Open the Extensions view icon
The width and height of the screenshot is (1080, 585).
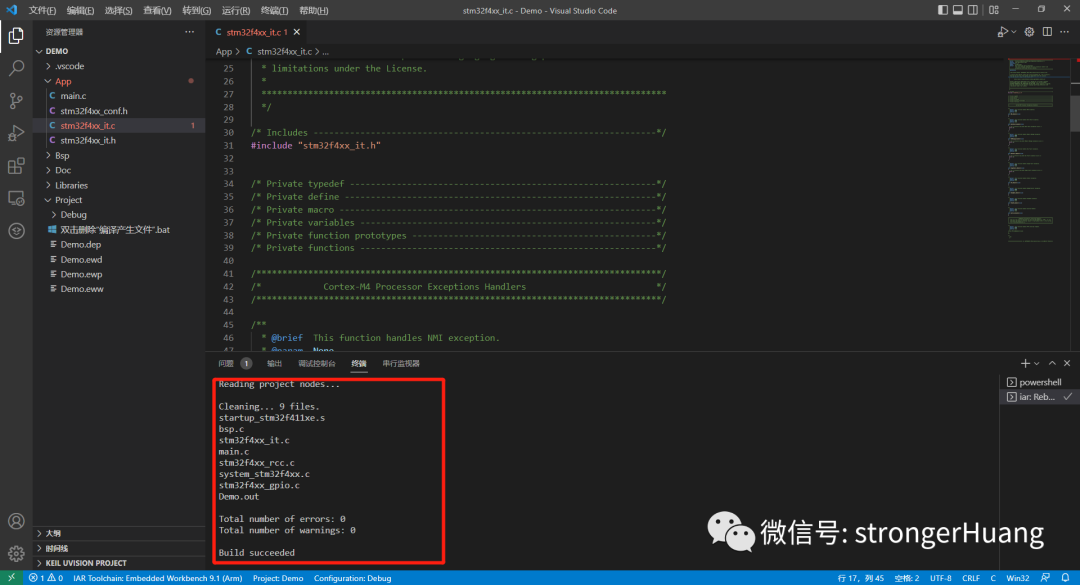(16, 166)
